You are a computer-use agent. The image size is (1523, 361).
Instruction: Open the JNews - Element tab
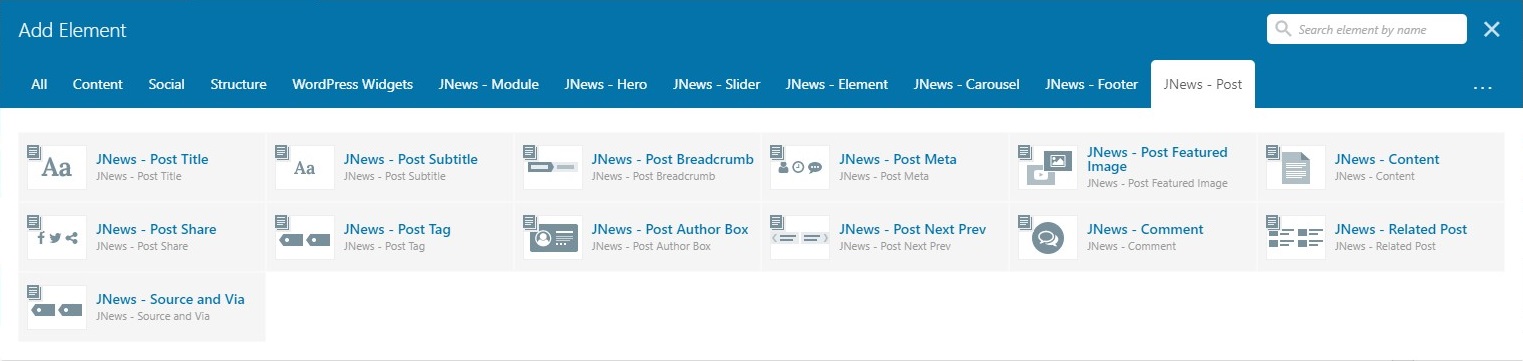[x=837, y=84]
